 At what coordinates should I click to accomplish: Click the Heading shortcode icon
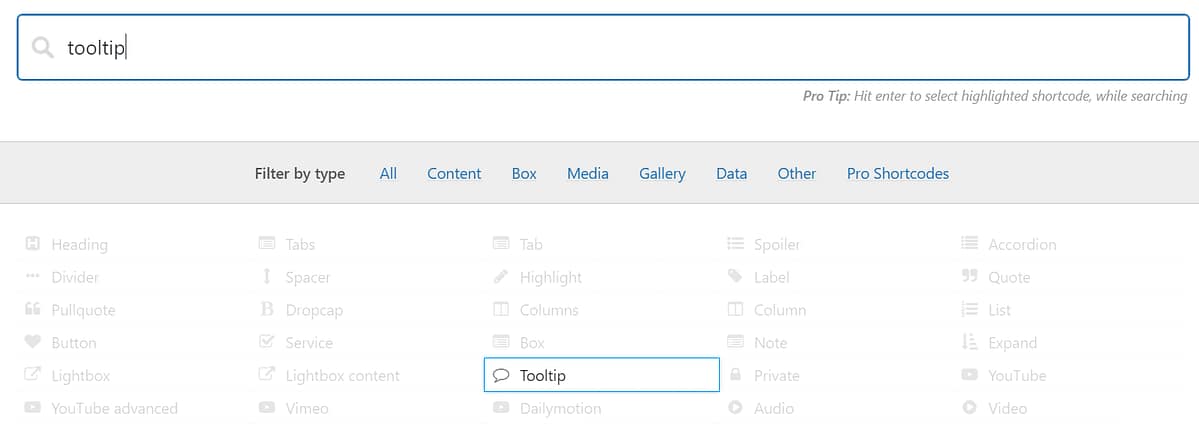(32, 244)
